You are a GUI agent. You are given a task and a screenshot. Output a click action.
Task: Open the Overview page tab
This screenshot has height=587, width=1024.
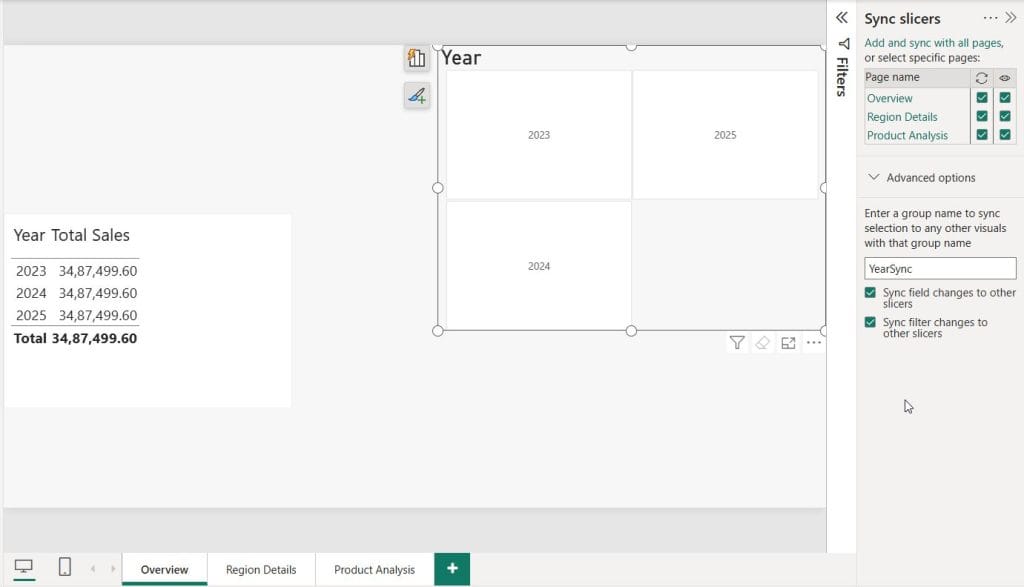coord(165,569)
